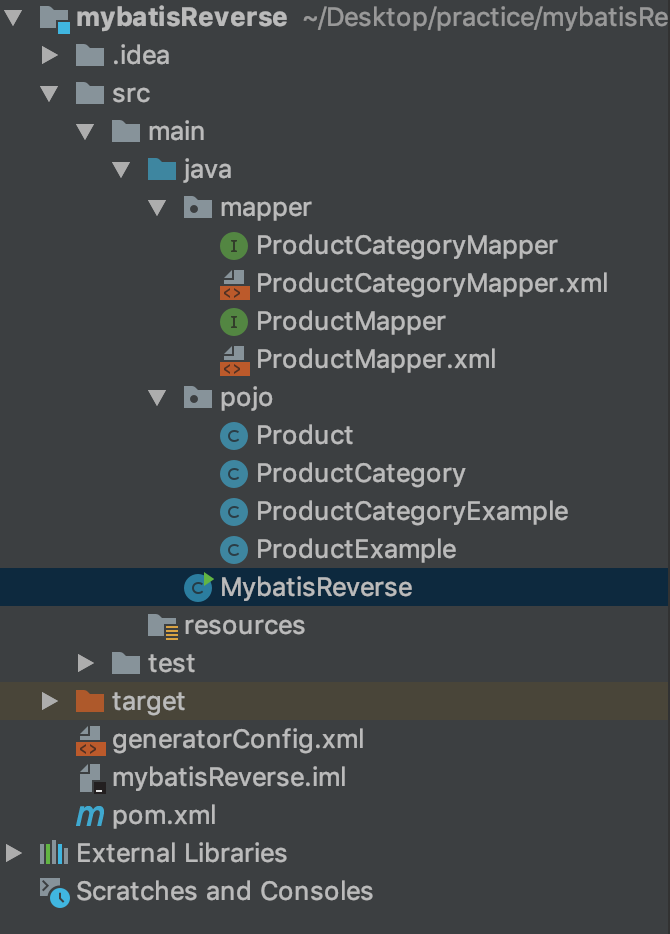Expand the .idea folder arrow
Viewport: 670px width, 934px height.
click(50, 55)
